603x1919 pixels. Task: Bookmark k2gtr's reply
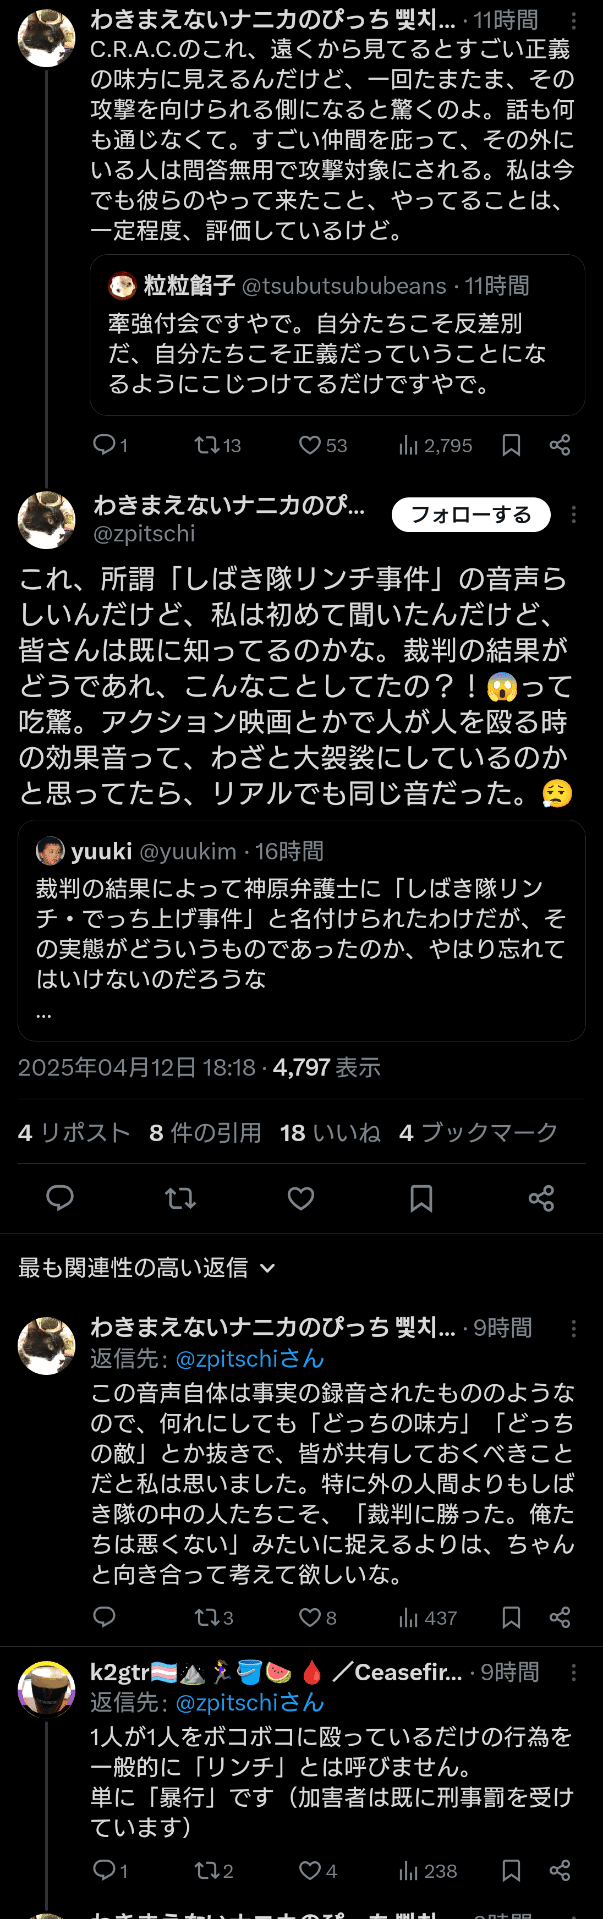pos(511,1869)
